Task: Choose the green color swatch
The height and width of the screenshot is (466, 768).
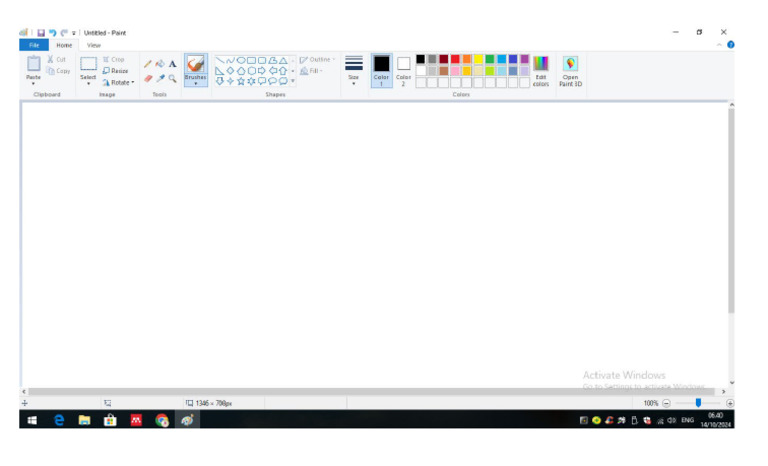Action: coord(490,59)
